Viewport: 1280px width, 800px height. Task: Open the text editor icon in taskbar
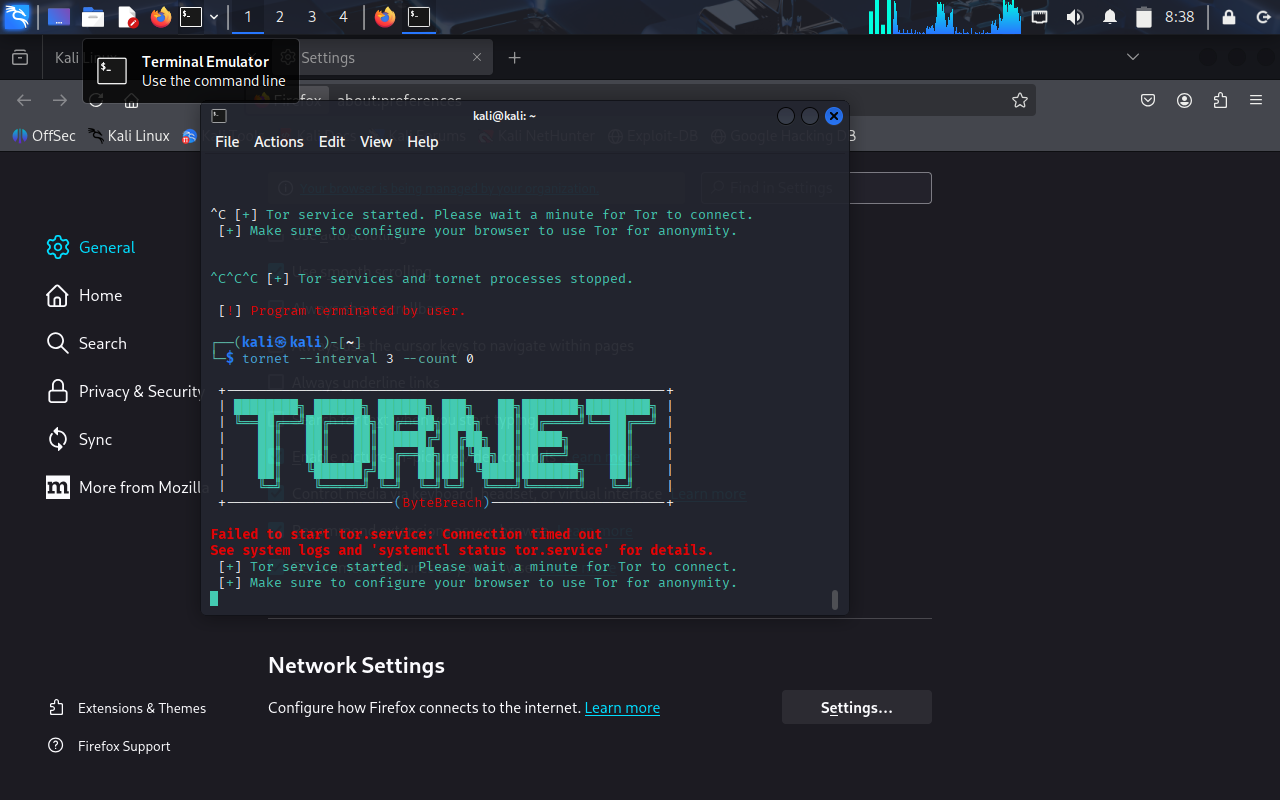pos(127,16)
